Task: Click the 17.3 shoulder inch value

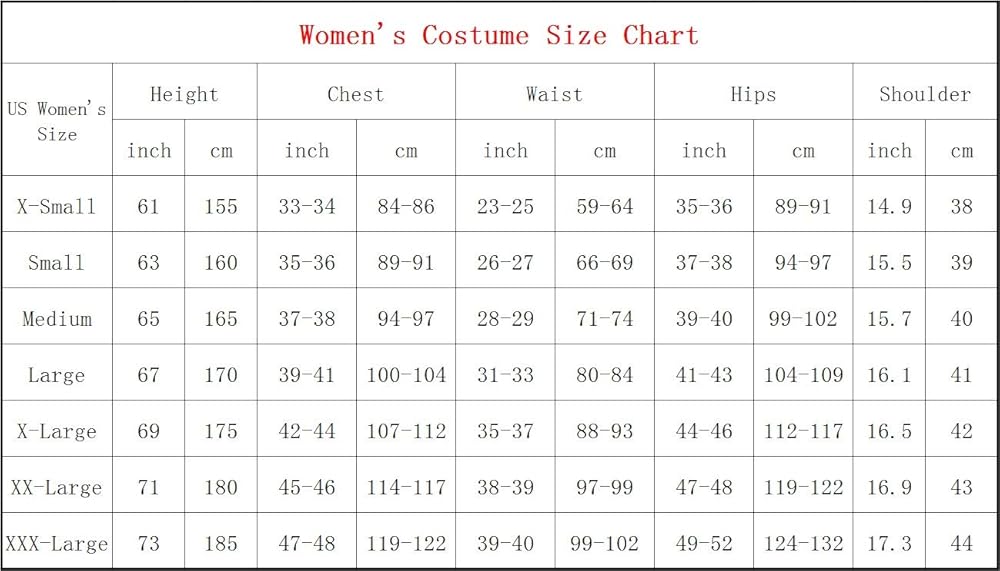Action: coord(889,544)
